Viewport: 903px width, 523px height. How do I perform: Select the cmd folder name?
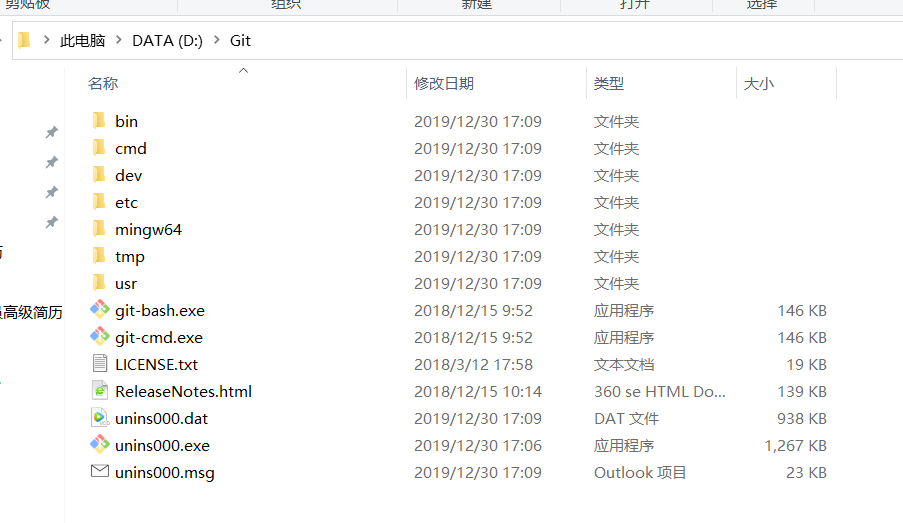tap(131, 149)
